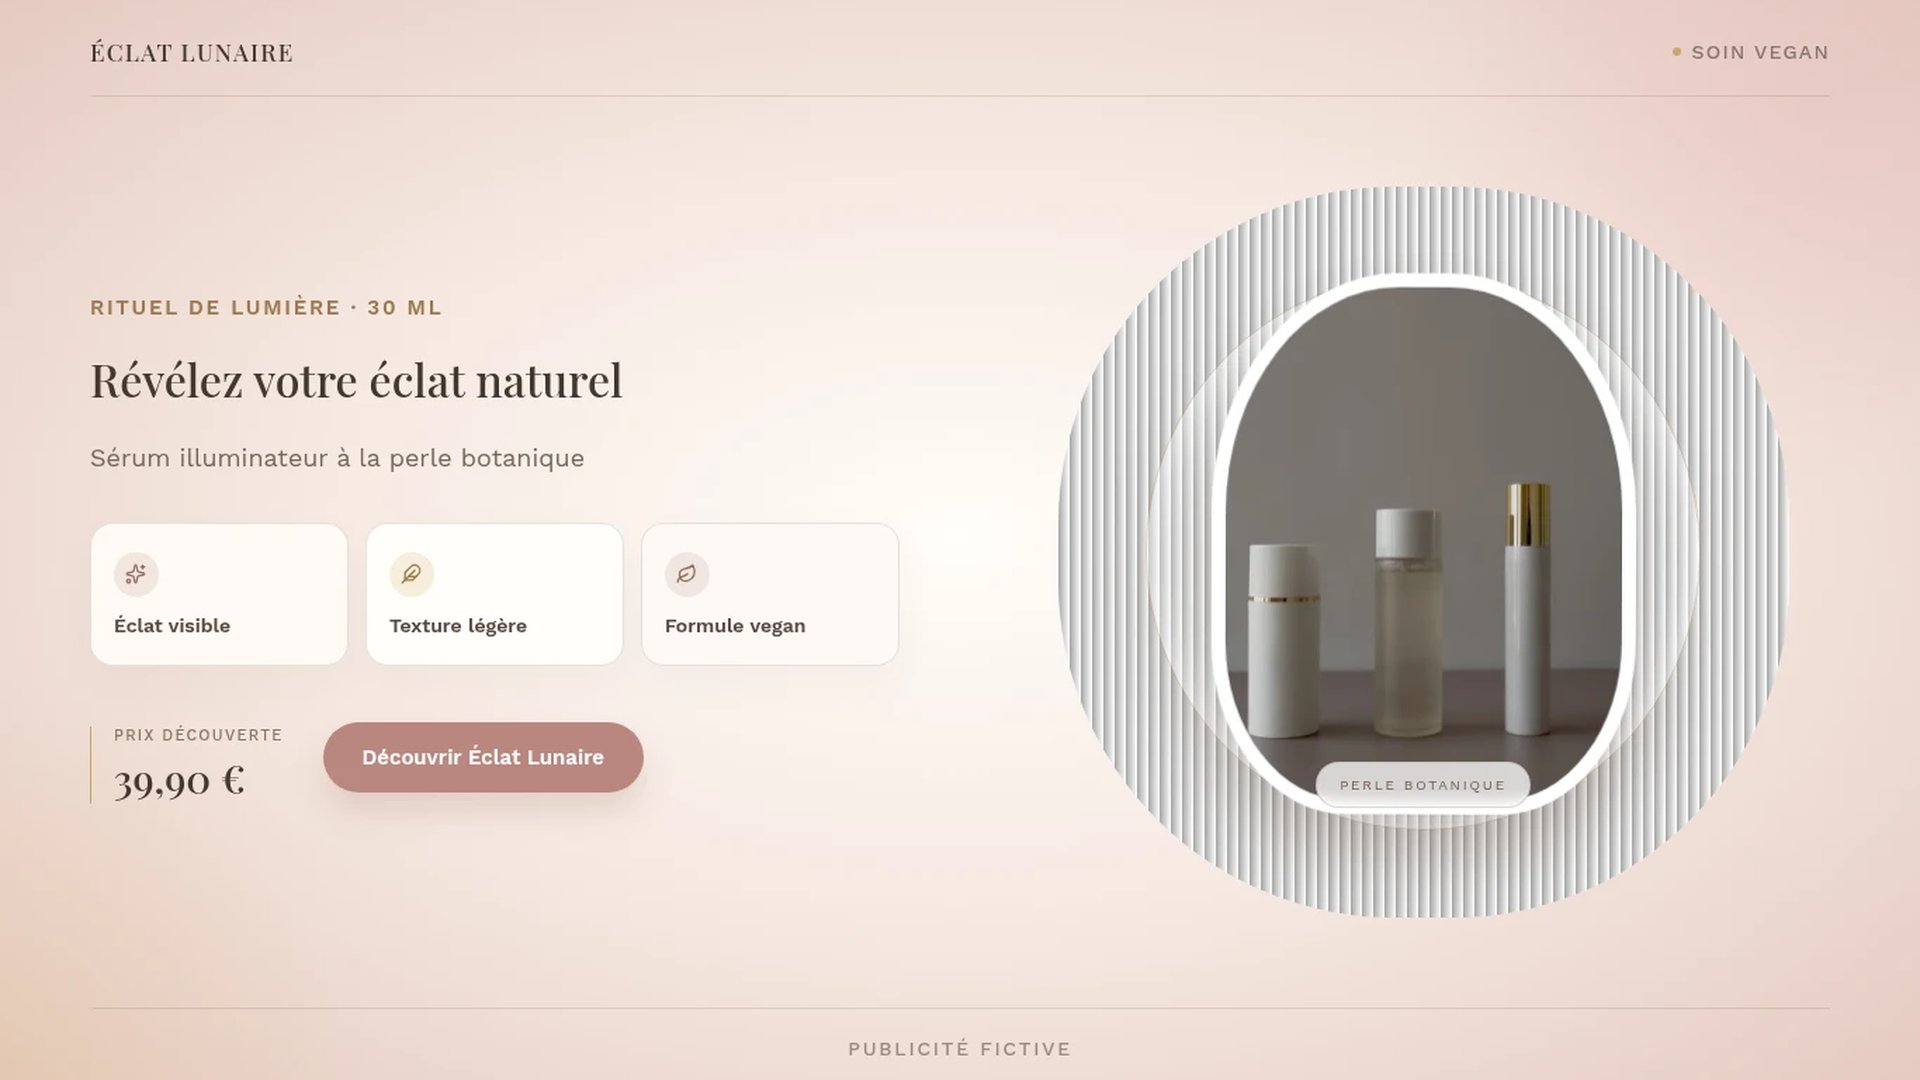Click the PUBLICITÉ FICTIVE footer text
This screenshot has width=1920, height=1080.
pyautogui.click(x=960, y=1049)
